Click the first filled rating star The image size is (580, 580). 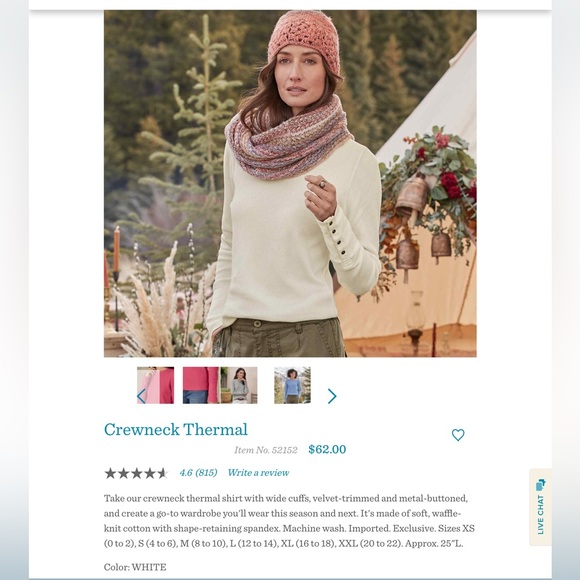click(110, 473)
